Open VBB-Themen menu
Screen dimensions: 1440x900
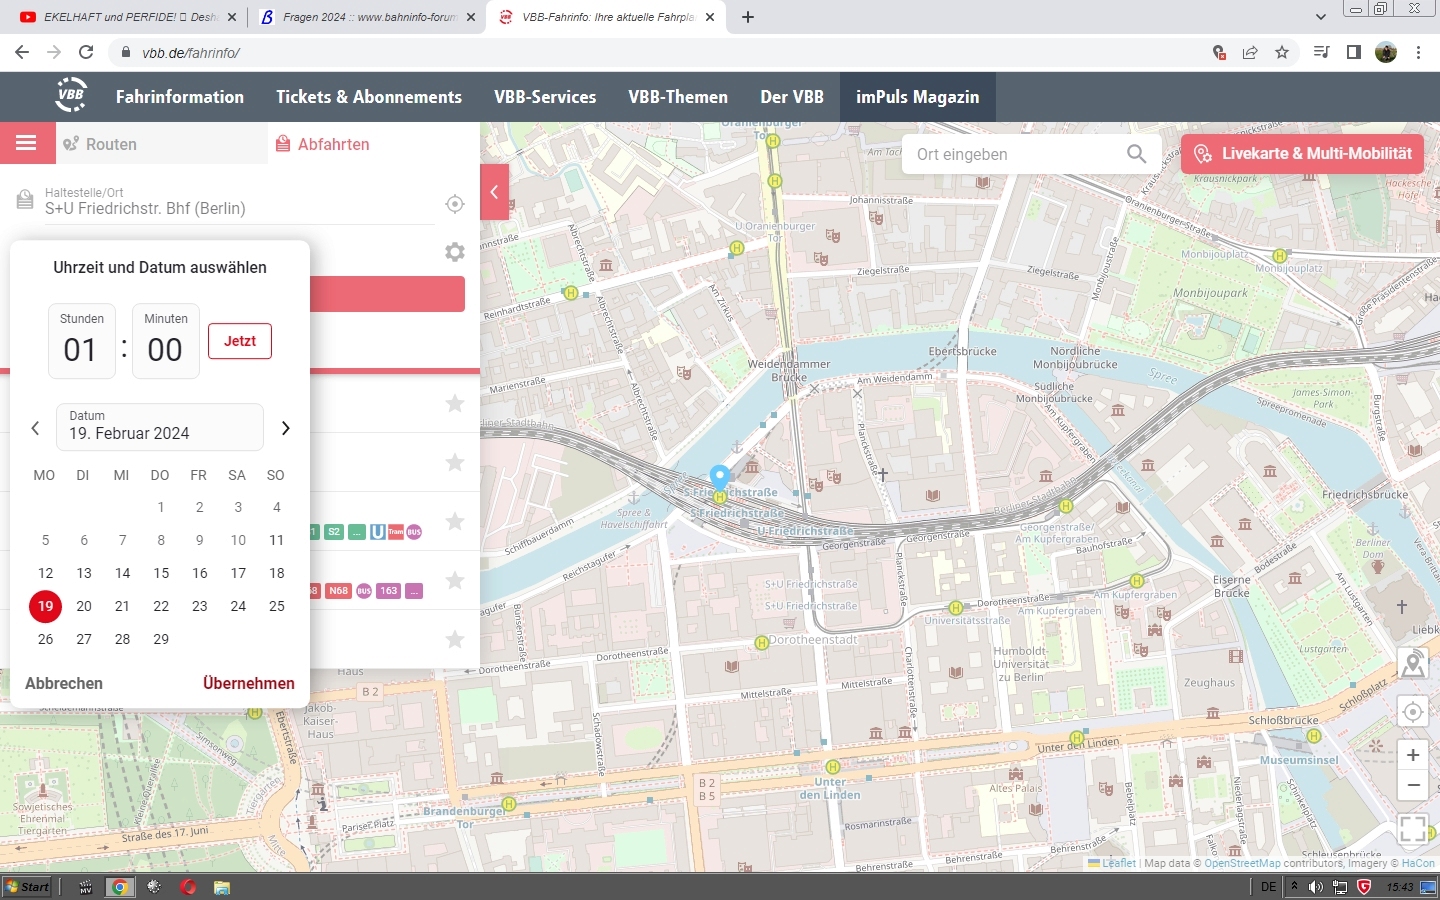point(678,97)
